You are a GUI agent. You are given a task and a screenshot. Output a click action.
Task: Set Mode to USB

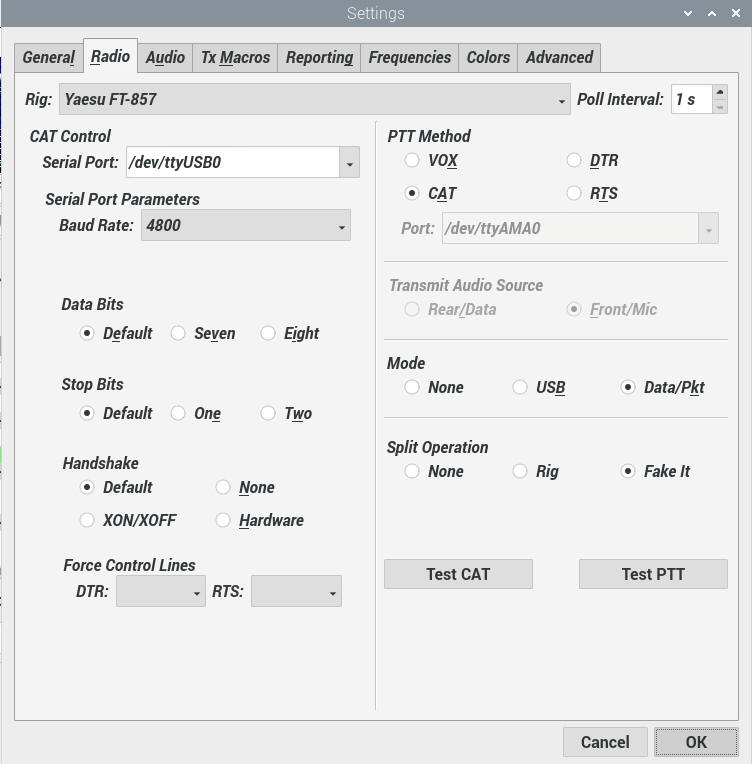(x=520, y=388)
